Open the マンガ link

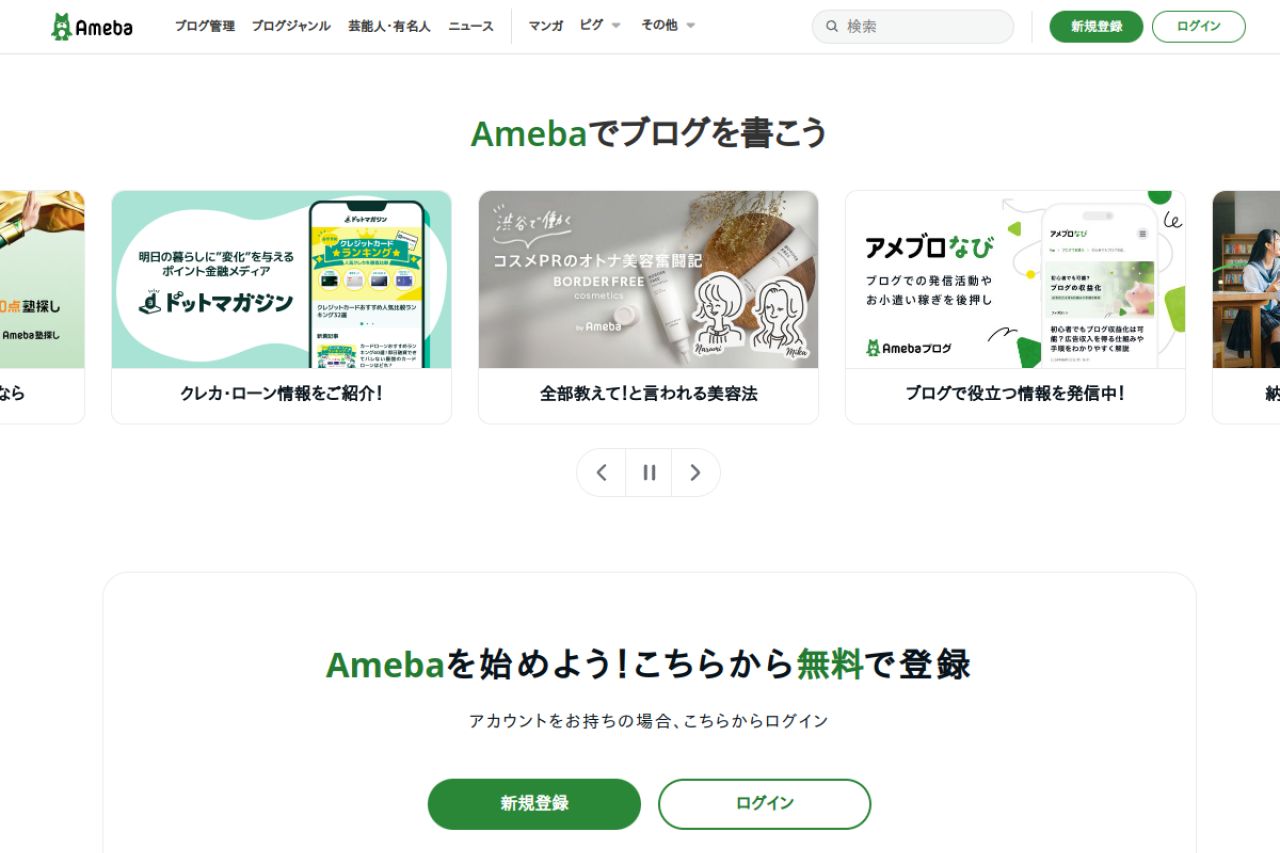coord(546,26)
